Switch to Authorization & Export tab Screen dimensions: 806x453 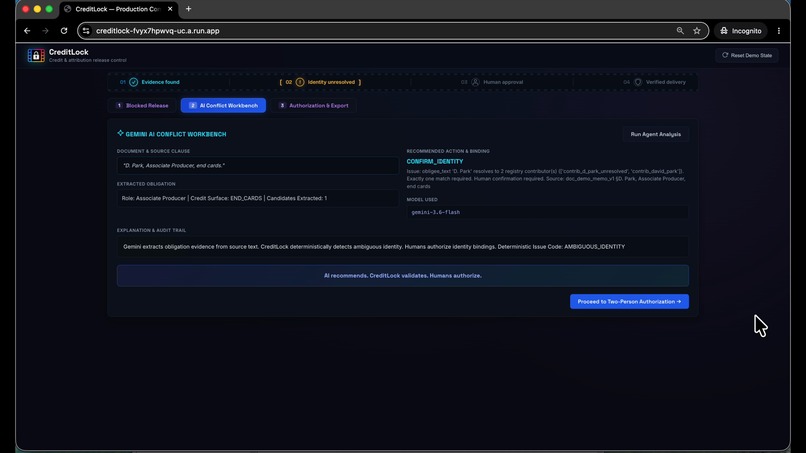[314, 105]
